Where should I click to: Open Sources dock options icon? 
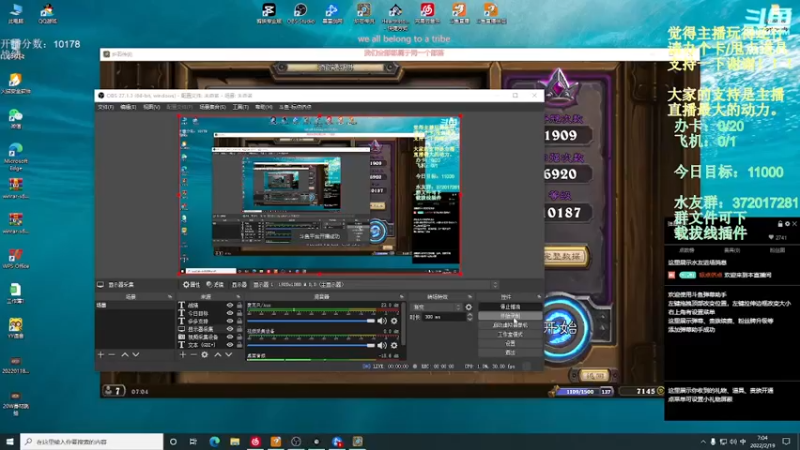pyautogui.click(x=238, y=296)
